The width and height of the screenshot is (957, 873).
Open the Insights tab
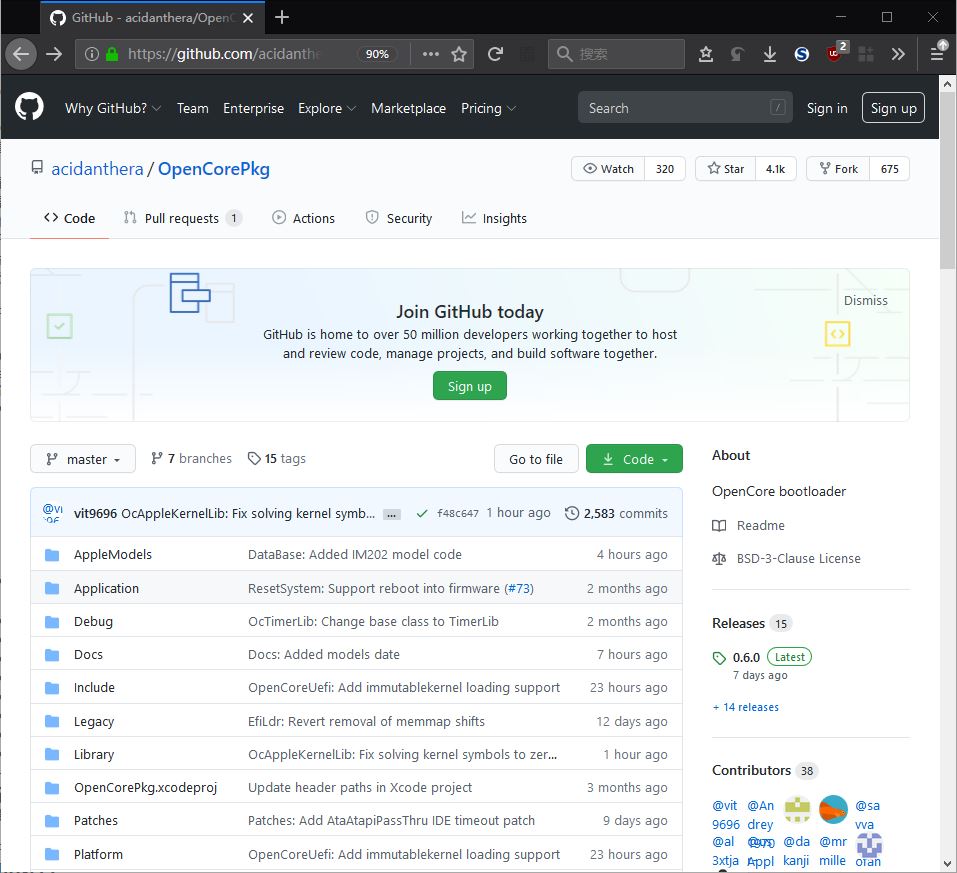(x=494, y=218)
